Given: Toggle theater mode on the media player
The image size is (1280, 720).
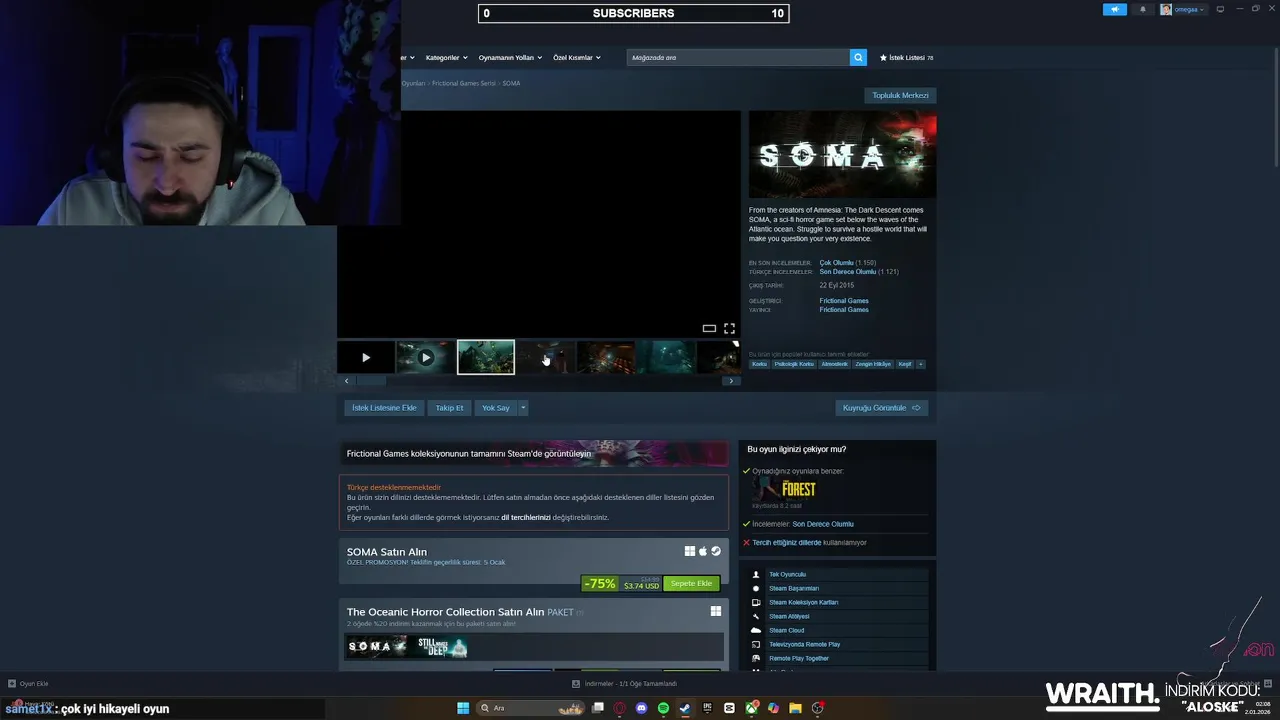Looking at the screenshot, I should pos(709,328).
